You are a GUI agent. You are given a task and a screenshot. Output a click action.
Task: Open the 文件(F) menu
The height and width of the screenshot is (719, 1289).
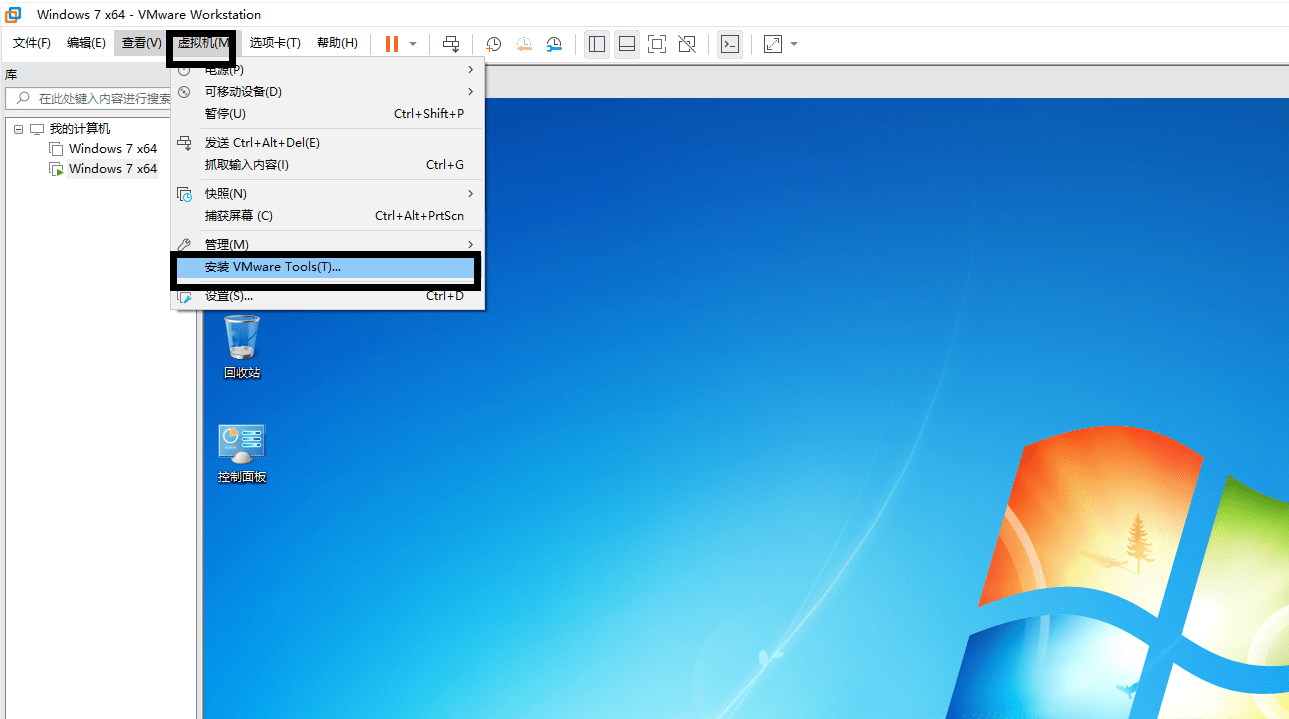[x=32, y=43]
